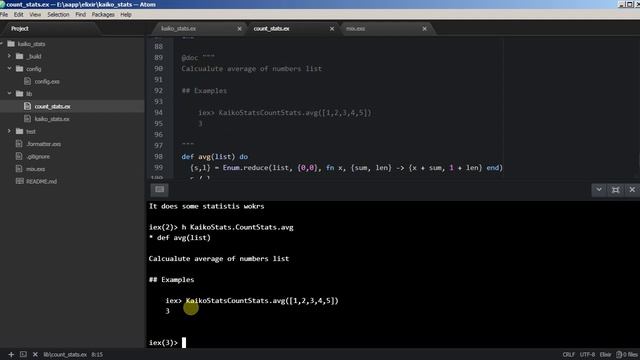Image resolution: width=640 pixels, height=360 pixels.
Task: Click the test folder icon
Action: pos(19,131)
